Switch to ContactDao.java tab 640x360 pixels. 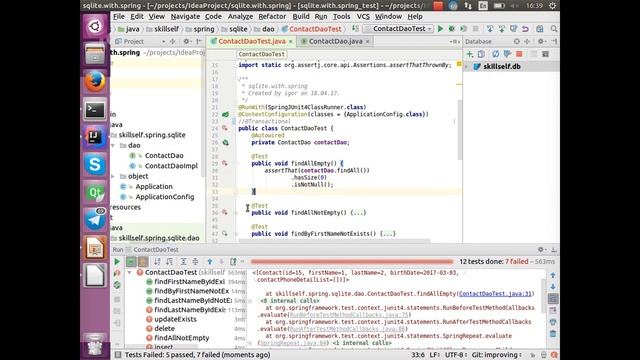335,41
